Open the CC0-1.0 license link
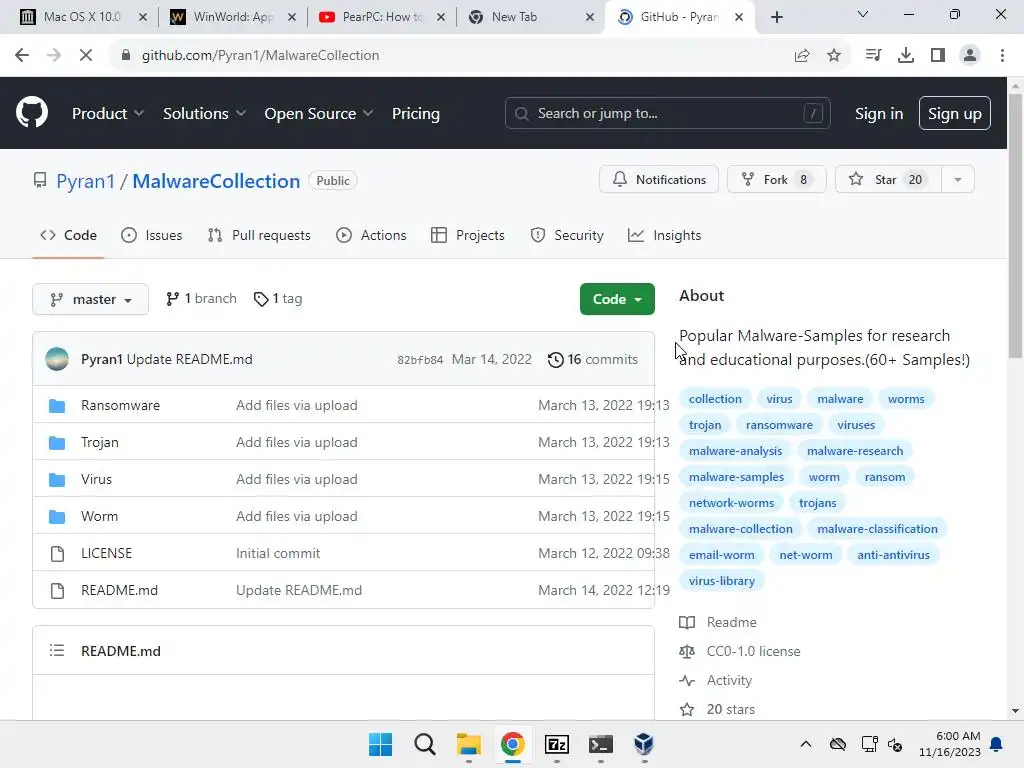 753,651
